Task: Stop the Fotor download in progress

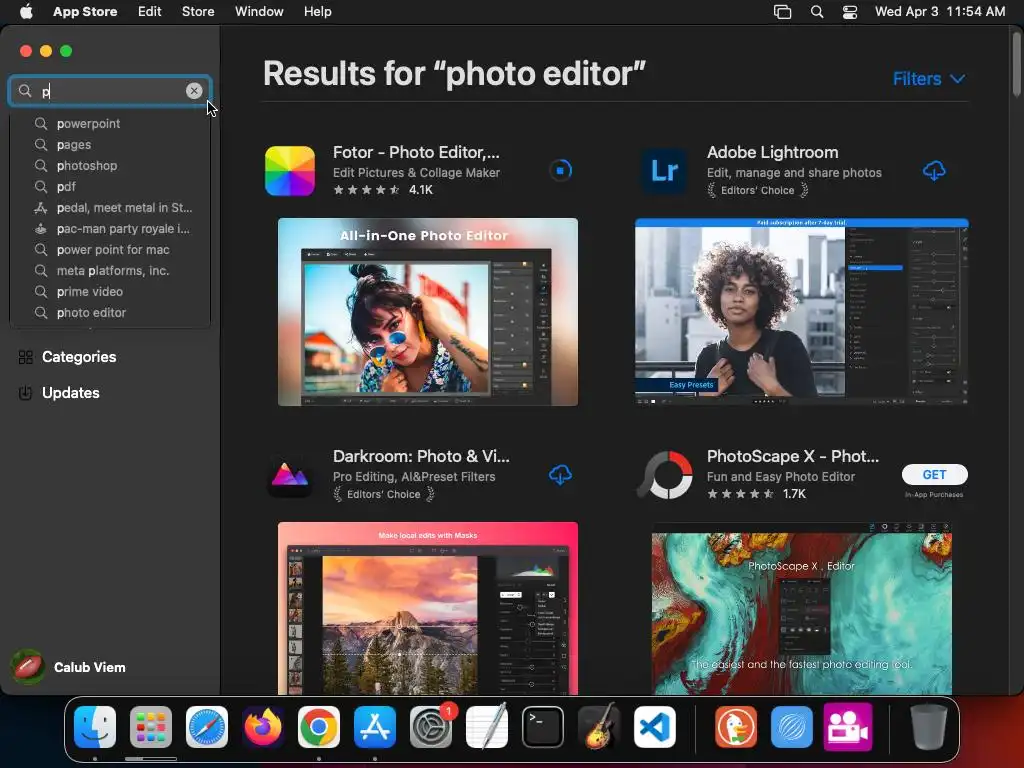Action: tap(560, 170)
